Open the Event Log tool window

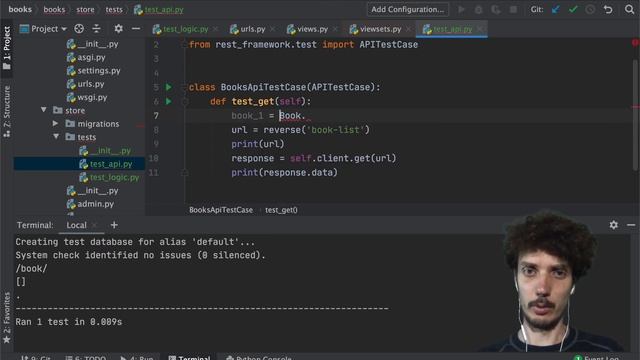pos(596,358)
